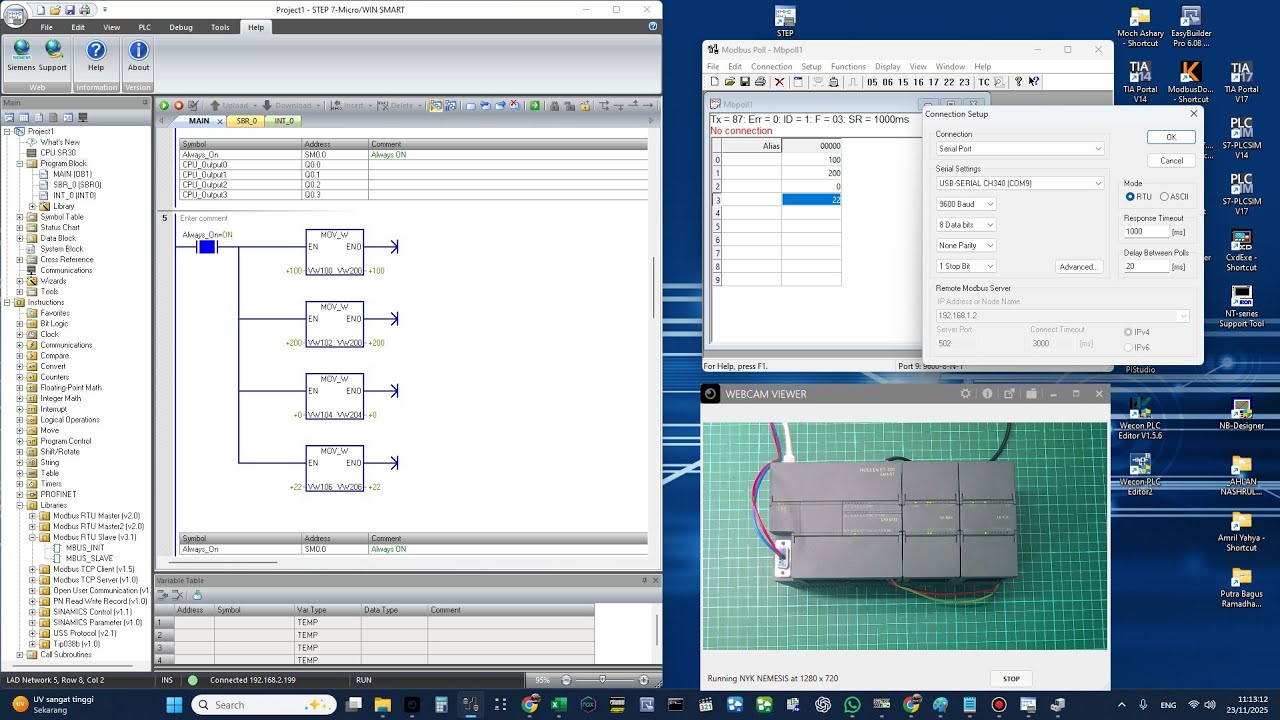This screenshot has height=720, width=1280.
Task: Click New document icon in Modbus Poll toolbar
Action: click(715, 82)
